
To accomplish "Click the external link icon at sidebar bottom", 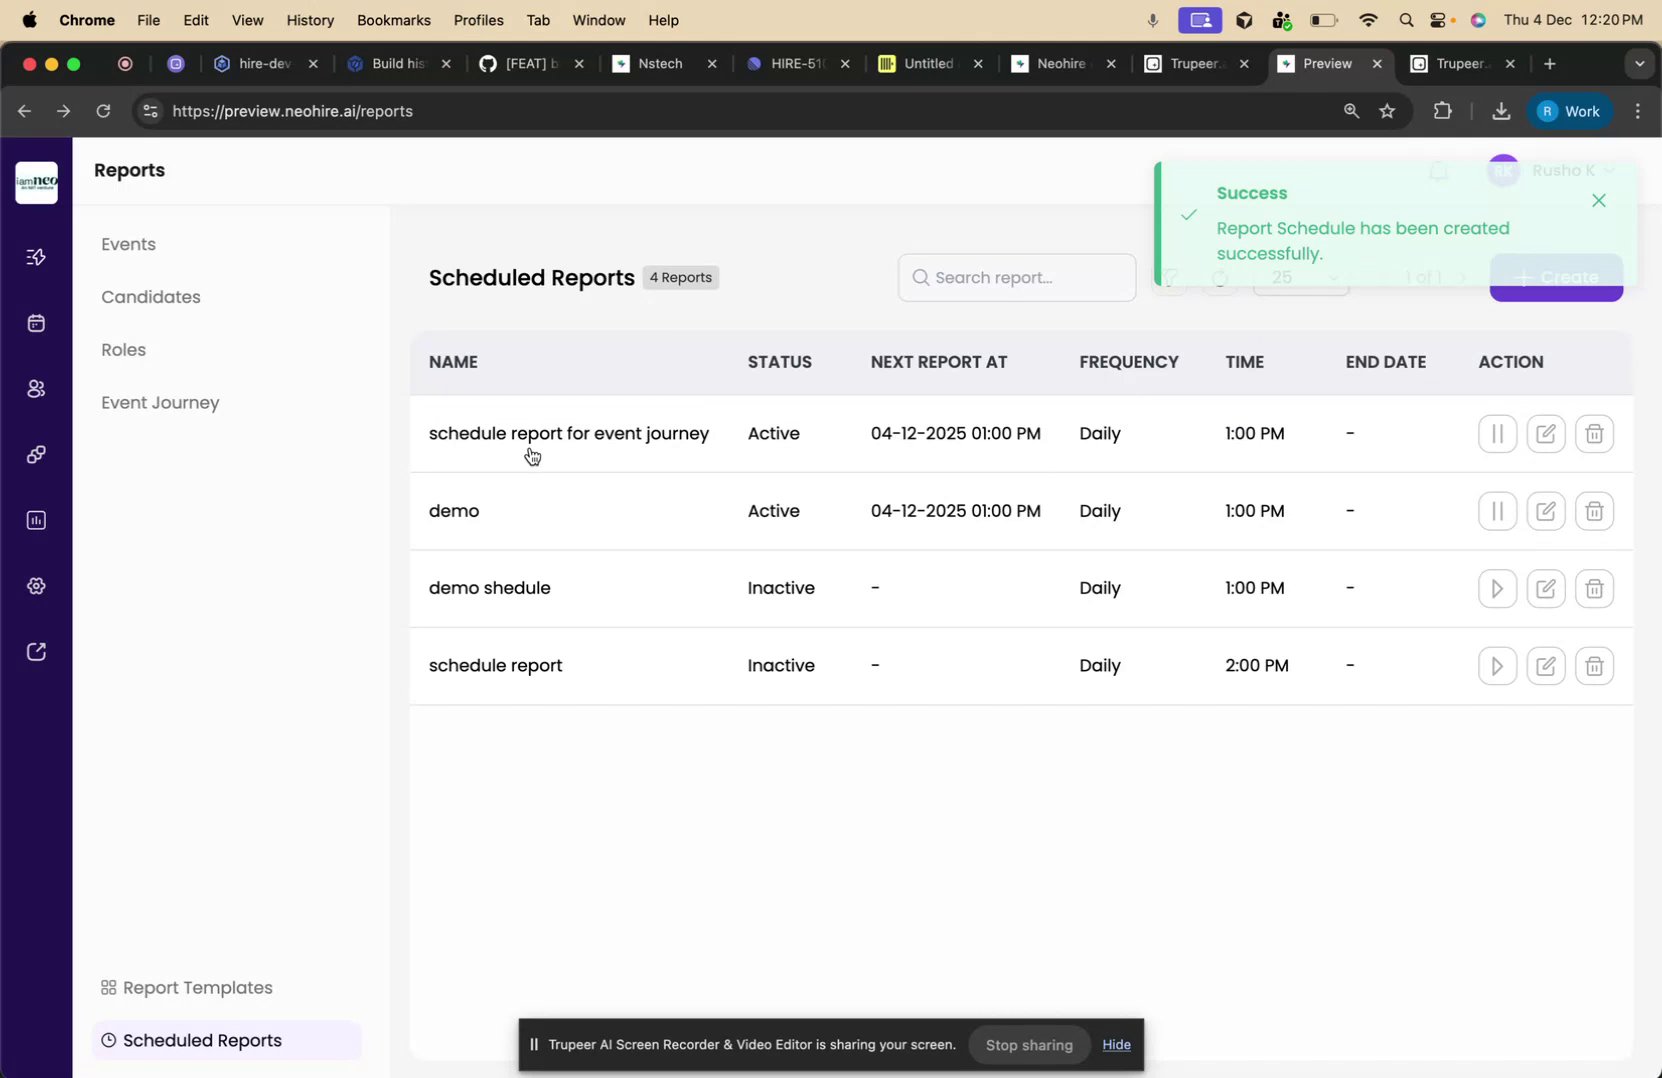I will pos(36,651).
